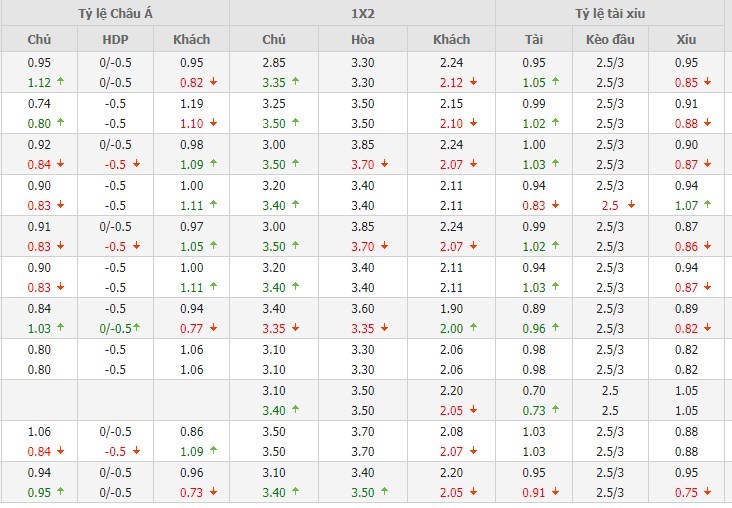
Task: Select the 1X2 header tab
Action: tap(362, 13)
